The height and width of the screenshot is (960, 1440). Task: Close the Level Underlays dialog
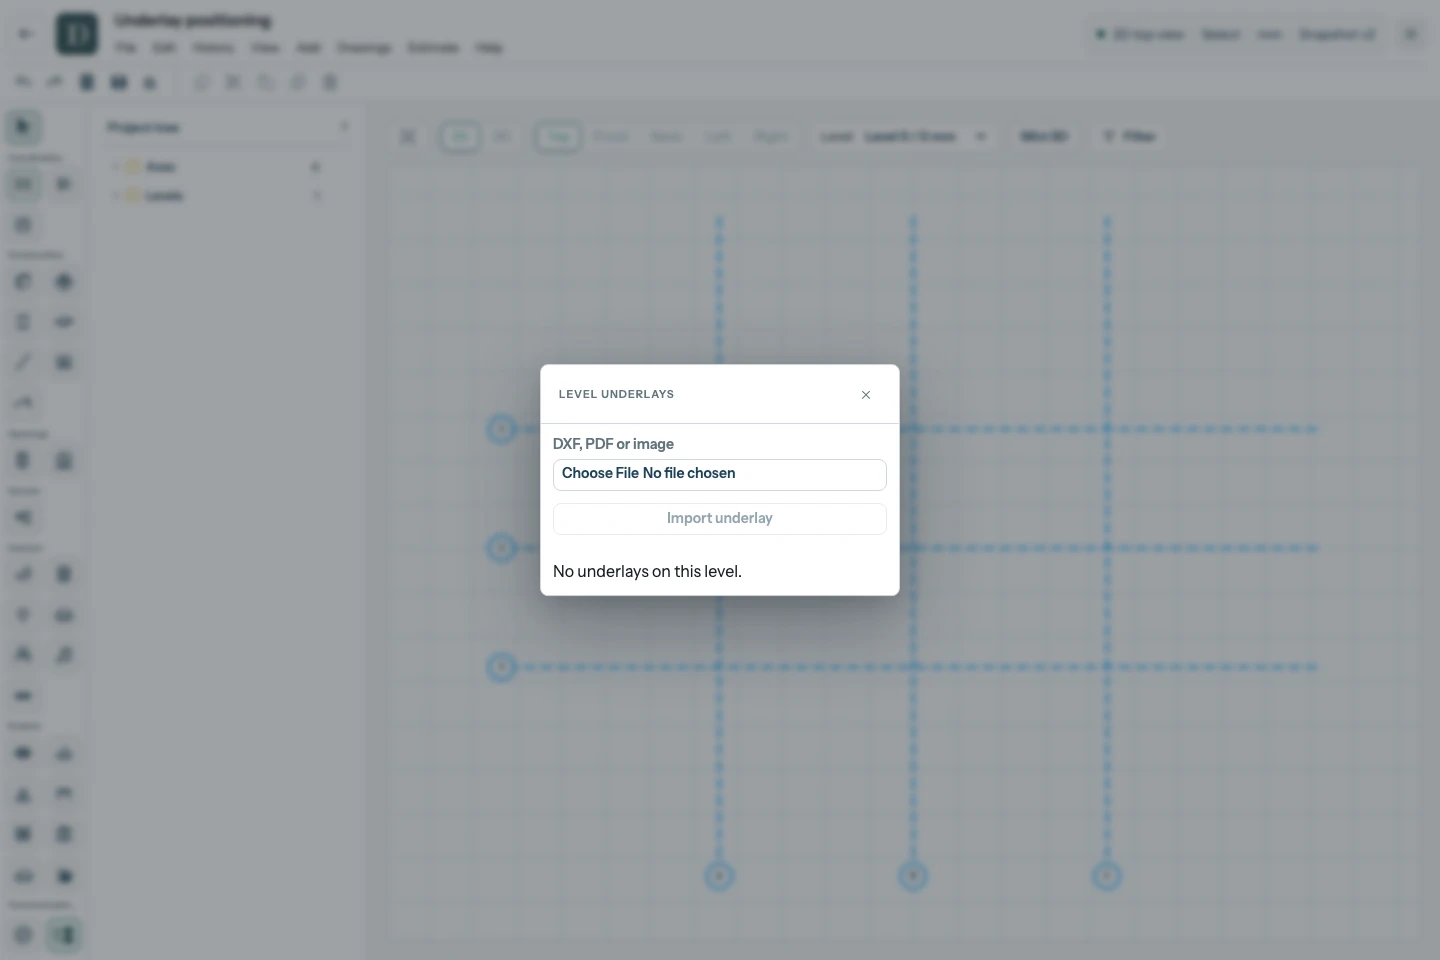[x=866, y=395]
